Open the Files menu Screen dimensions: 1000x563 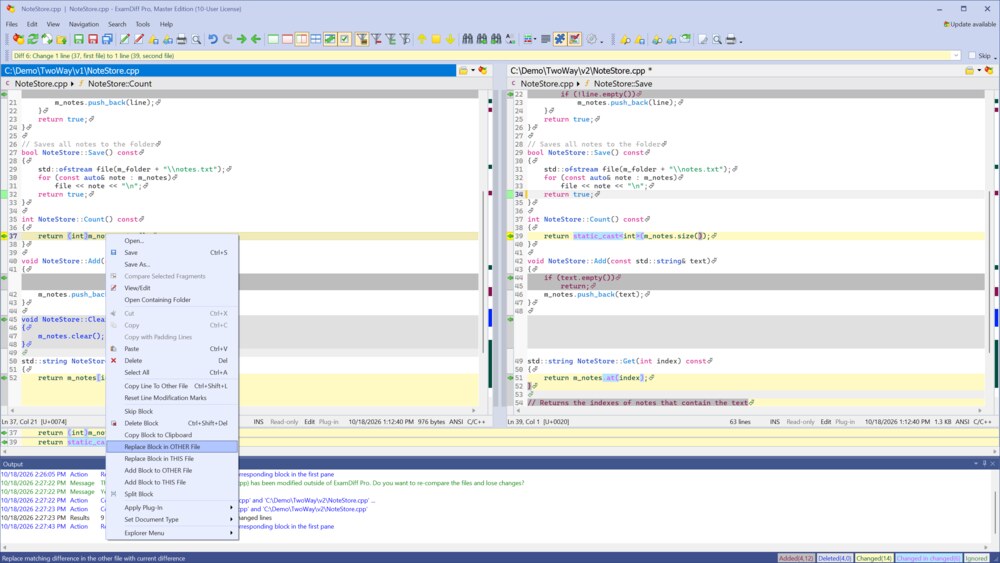click(x=11, y=24)
